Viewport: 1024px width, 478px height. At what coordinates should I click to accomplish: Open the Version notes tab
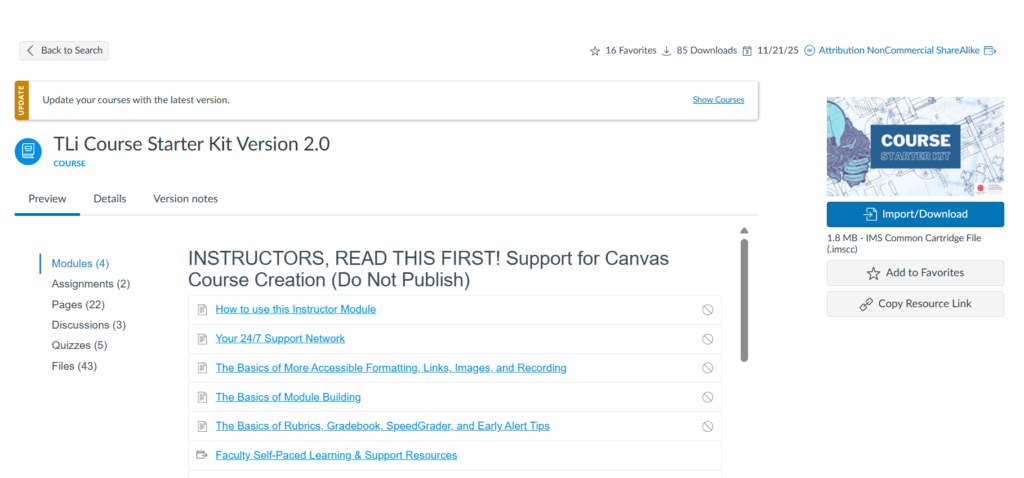pyautogui.click(x=185, y=199)
